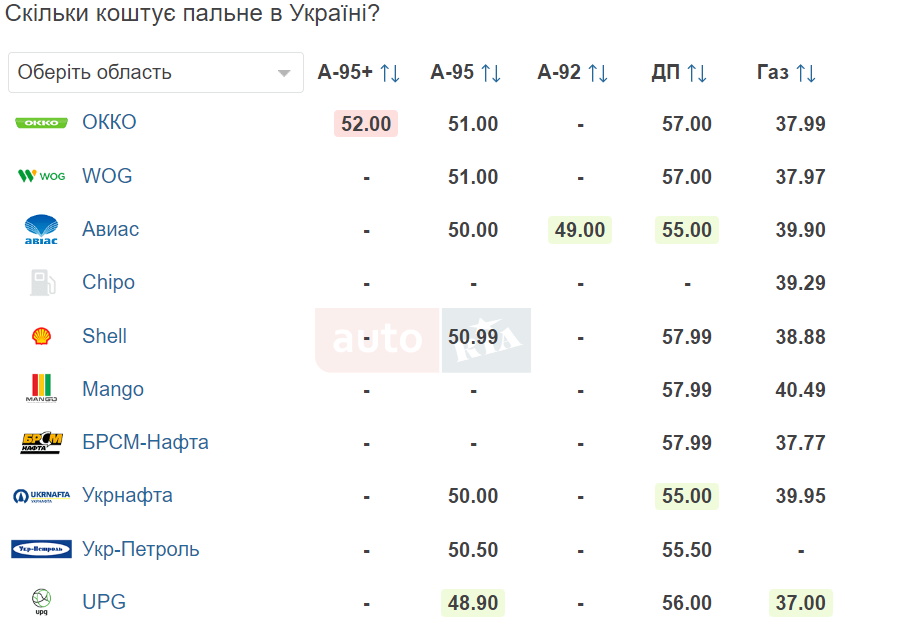
Task: Click the highlighted 52.00 A-95+ price
Action: pos(366,124)
